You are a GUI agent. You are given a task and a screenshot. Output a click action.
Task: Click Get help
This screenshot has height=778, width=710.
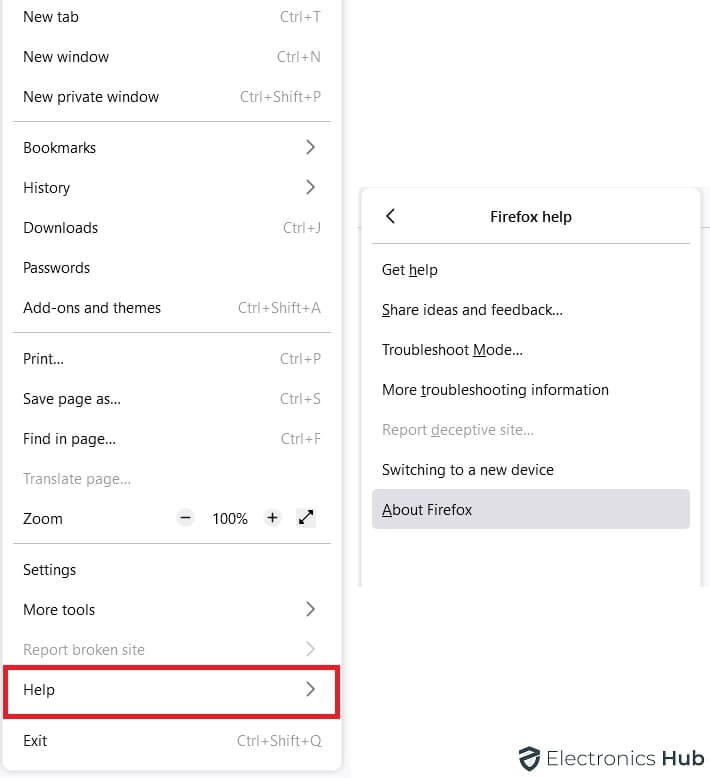(x=410, y=270)
